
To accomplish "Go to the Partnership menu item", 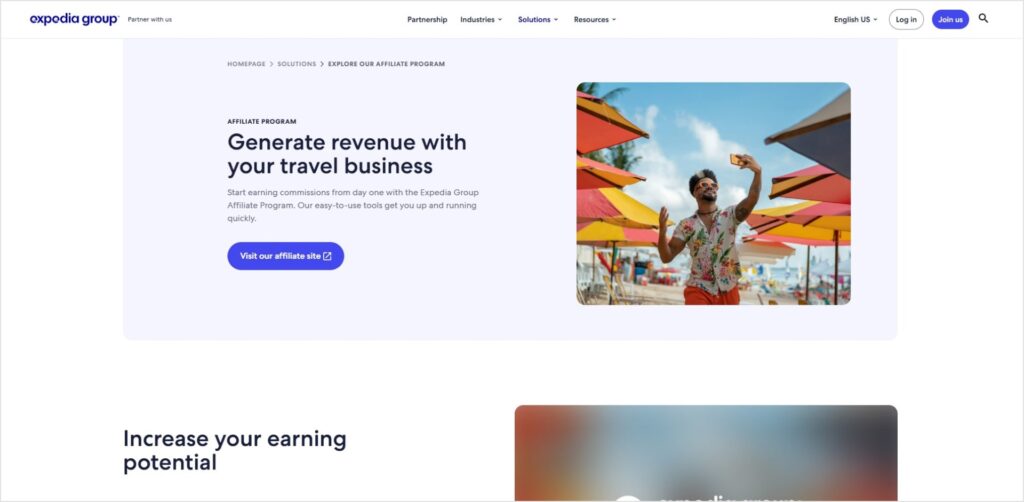I will [427, 20].
